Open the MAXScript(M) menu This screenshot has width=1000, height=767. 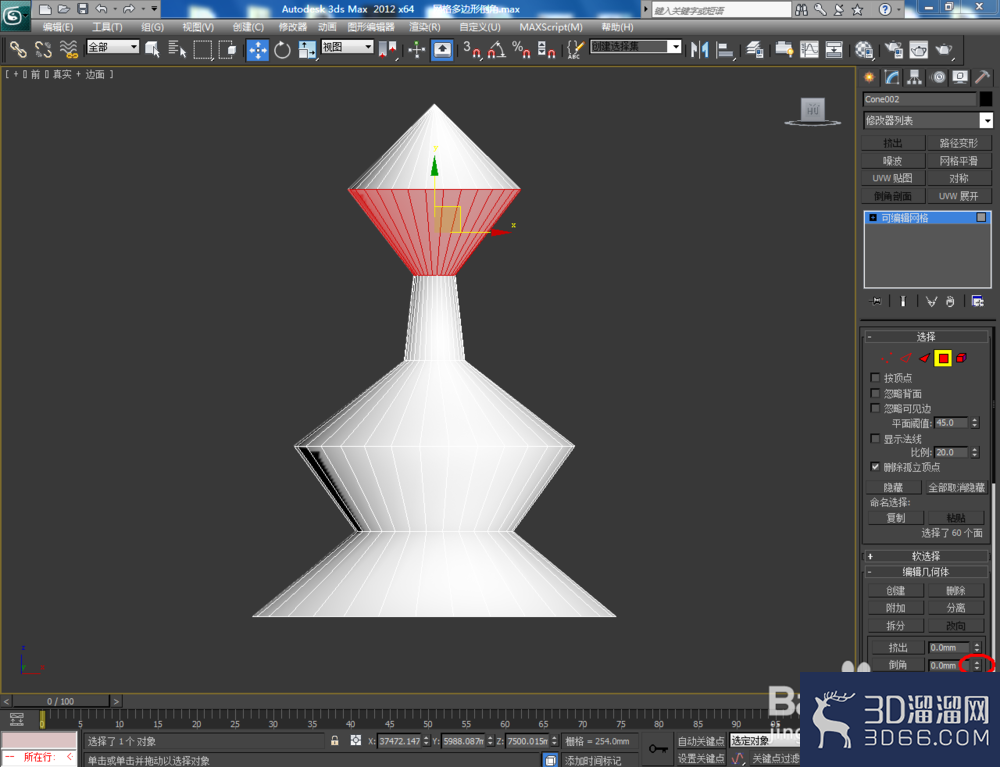click(x=551, y=27)
